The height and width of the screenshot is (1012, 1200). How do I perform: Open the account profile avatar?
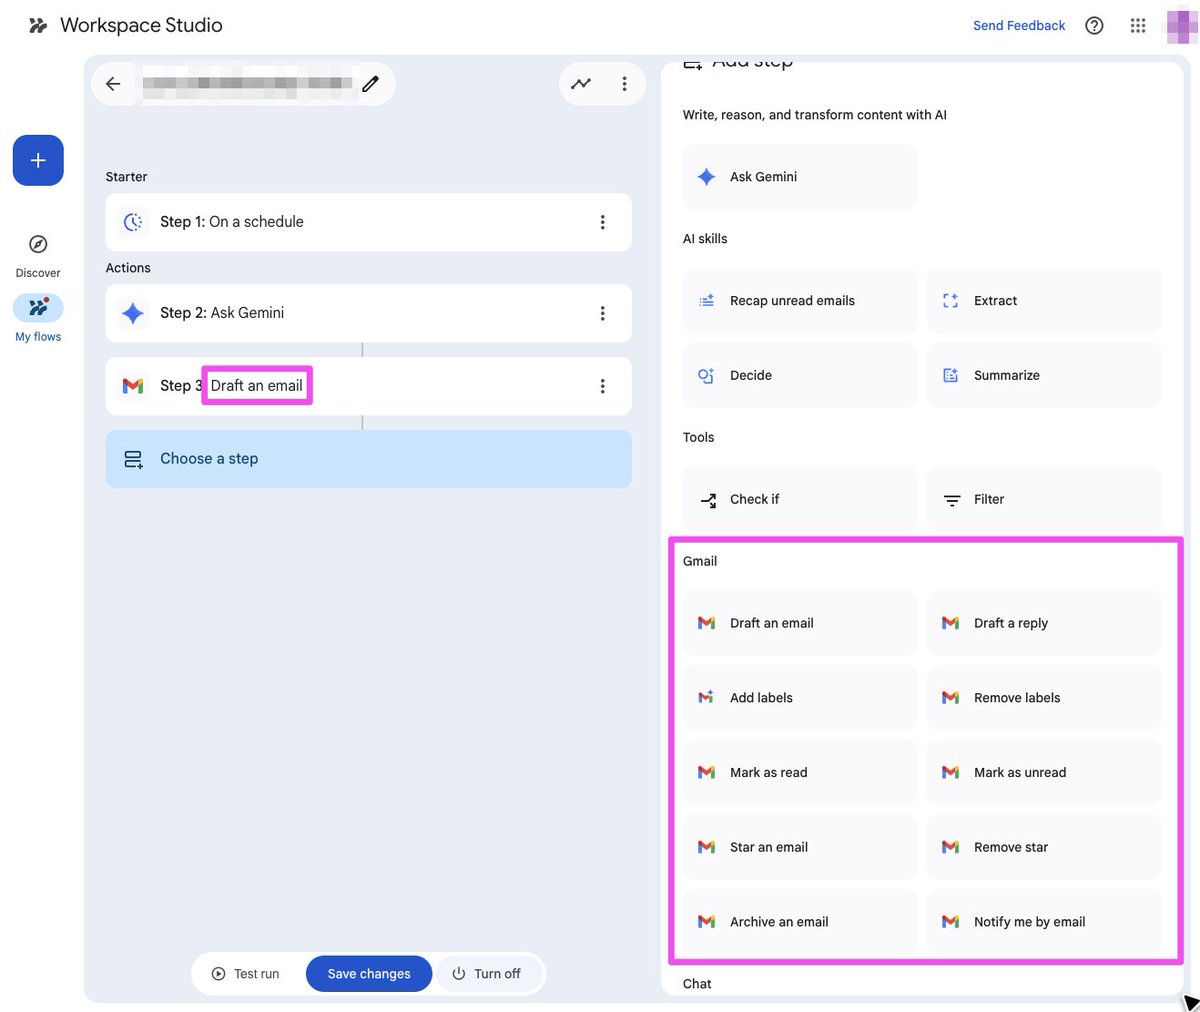click(x=1182, y=26)
